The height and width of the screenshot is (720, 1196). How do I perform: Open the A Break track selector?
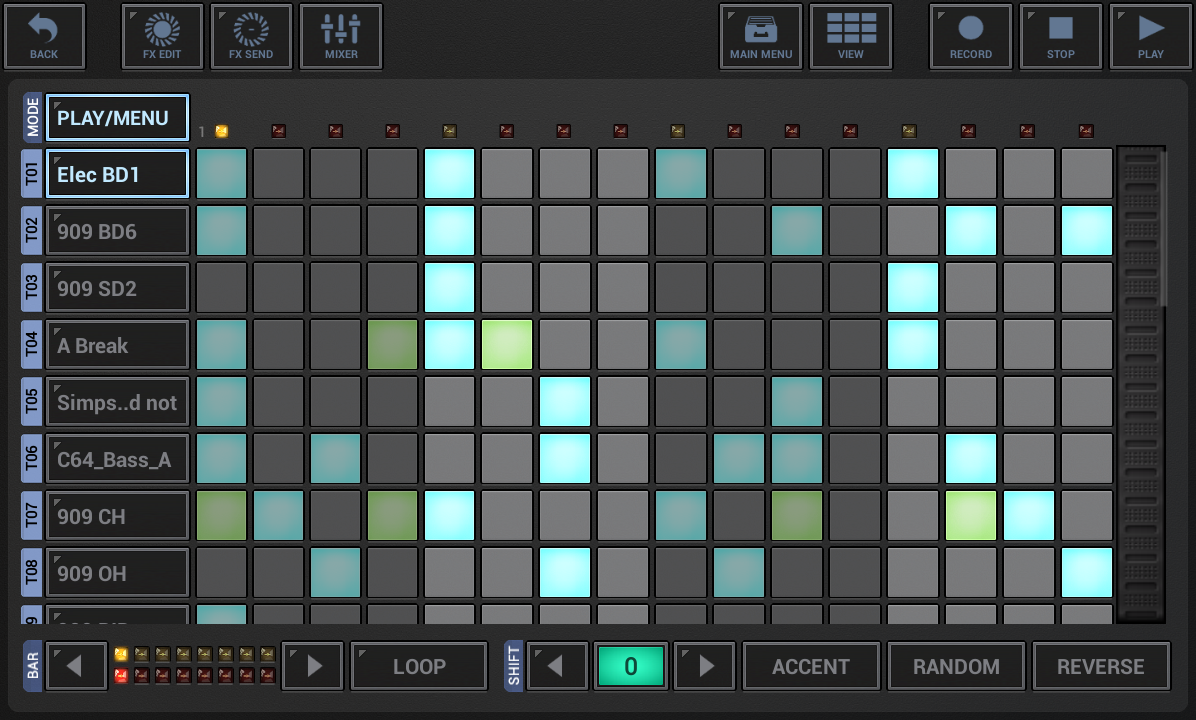[117, 345]
